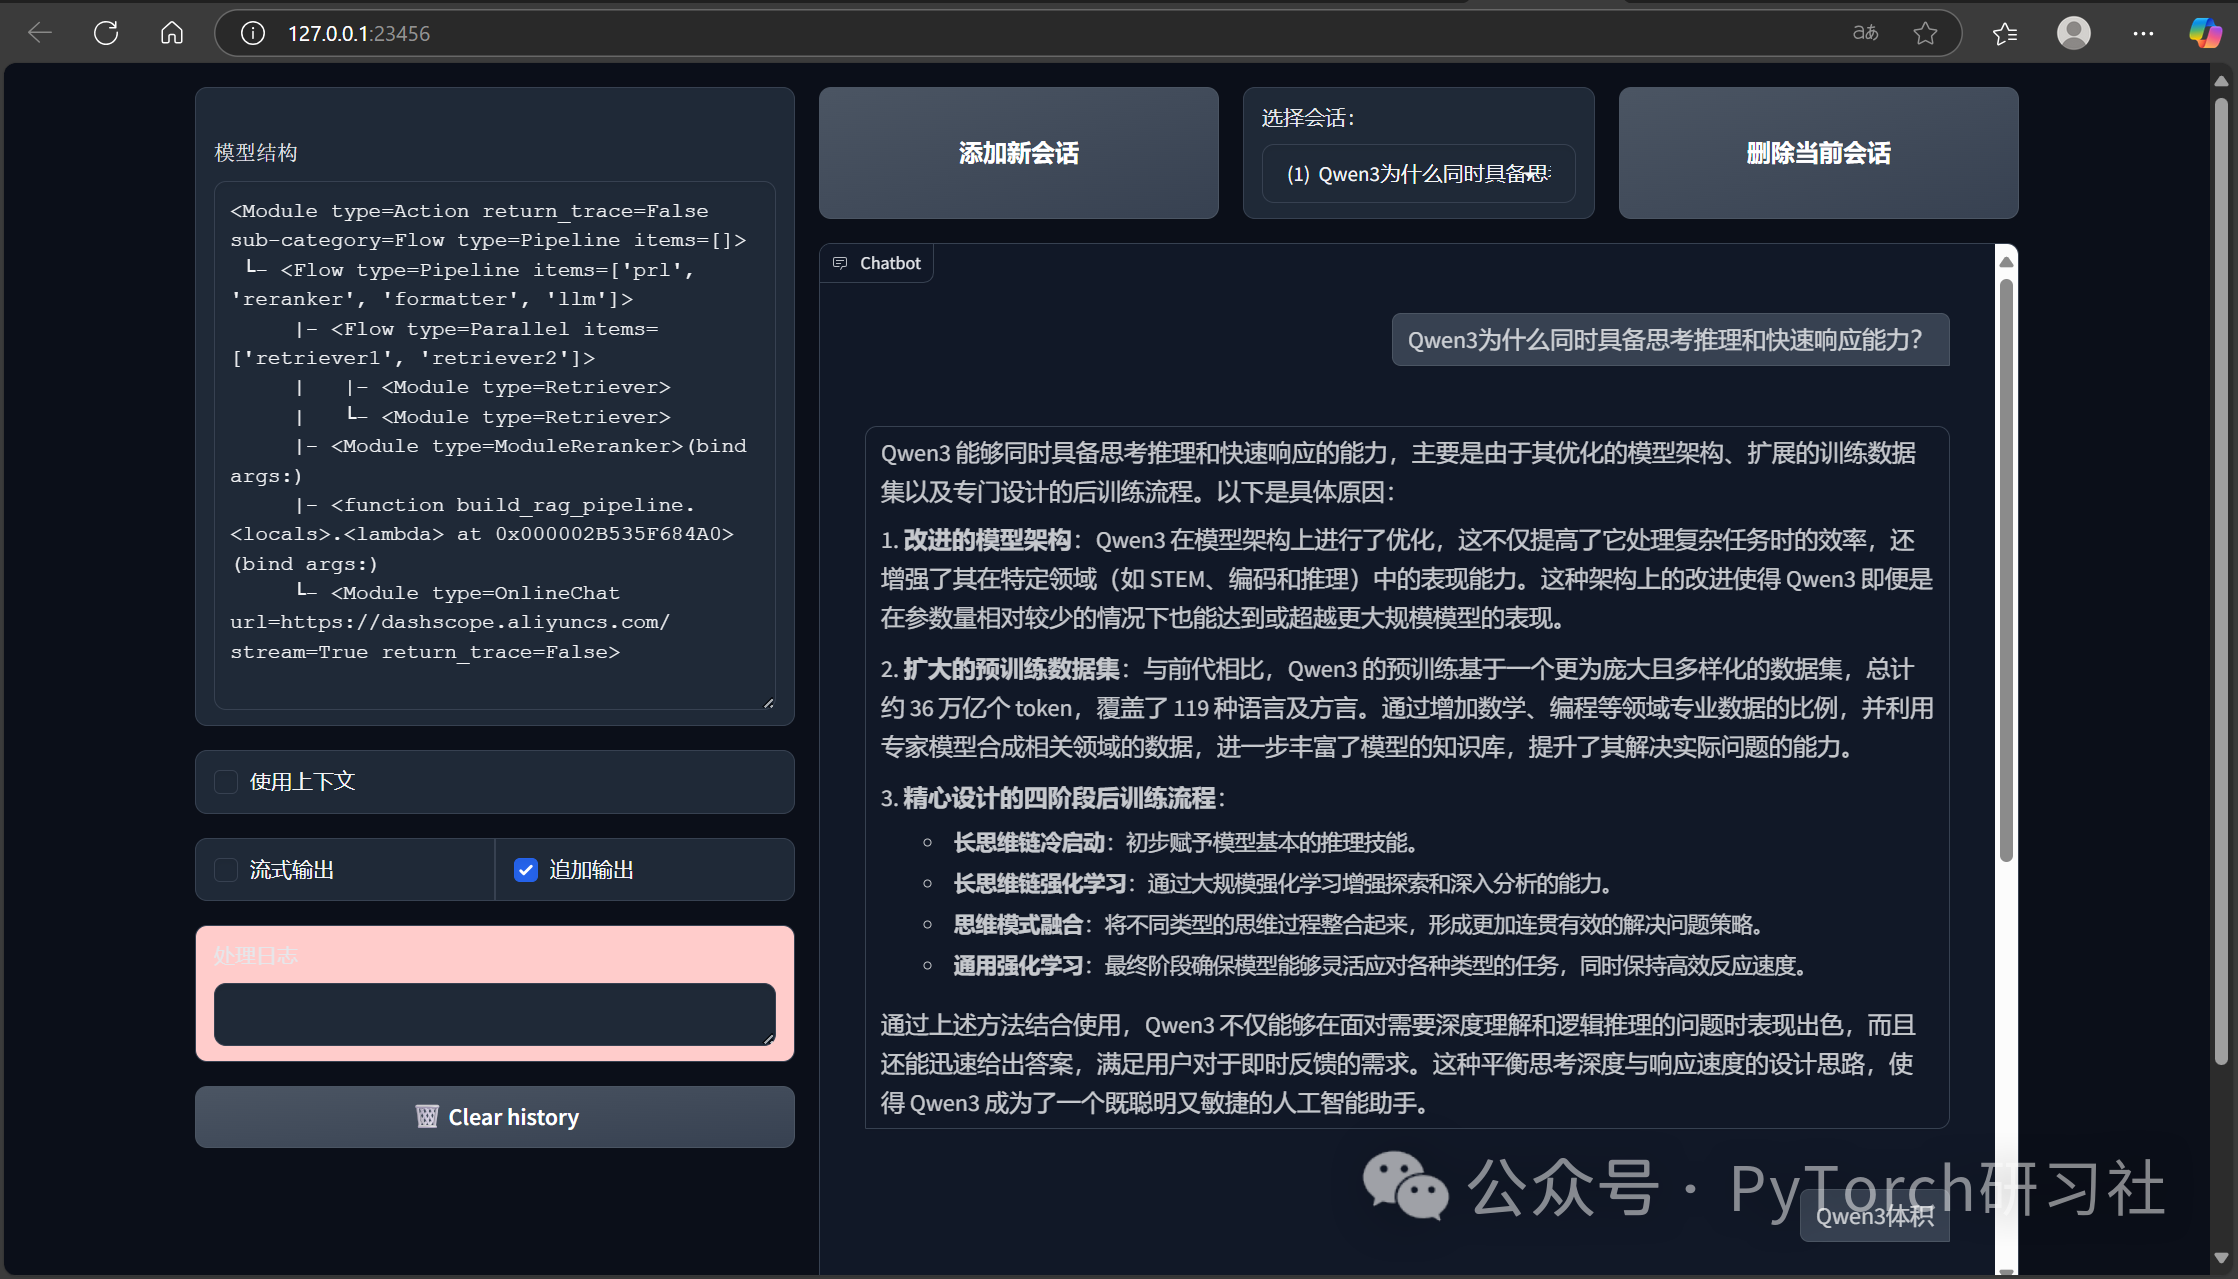Click the Clear history button

pos(495,1117)
